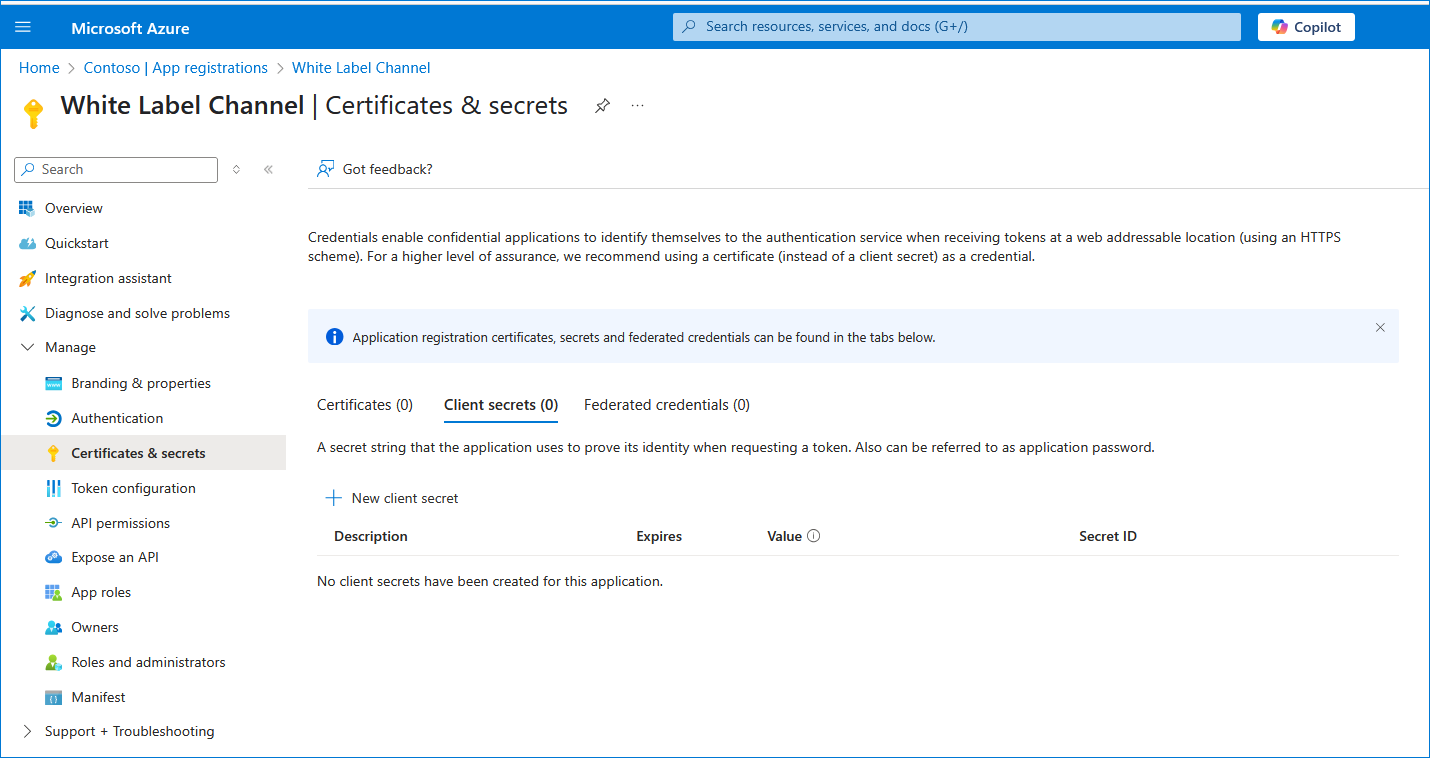Image resolution: width=1430 pixels, height=758 pixels.
Task: Toggle sidebar expand/collapse up-down arrows
Action: click(236, 170)
